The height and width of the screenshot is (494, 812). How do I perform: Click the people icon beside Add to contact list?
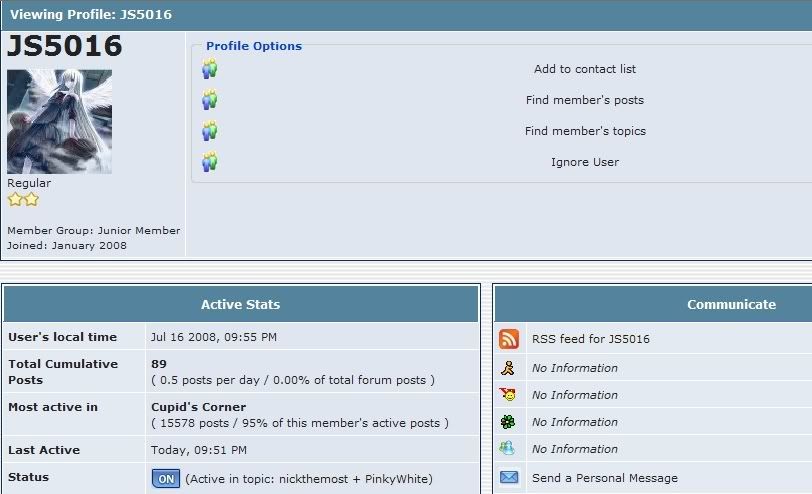tap(209, 69)
